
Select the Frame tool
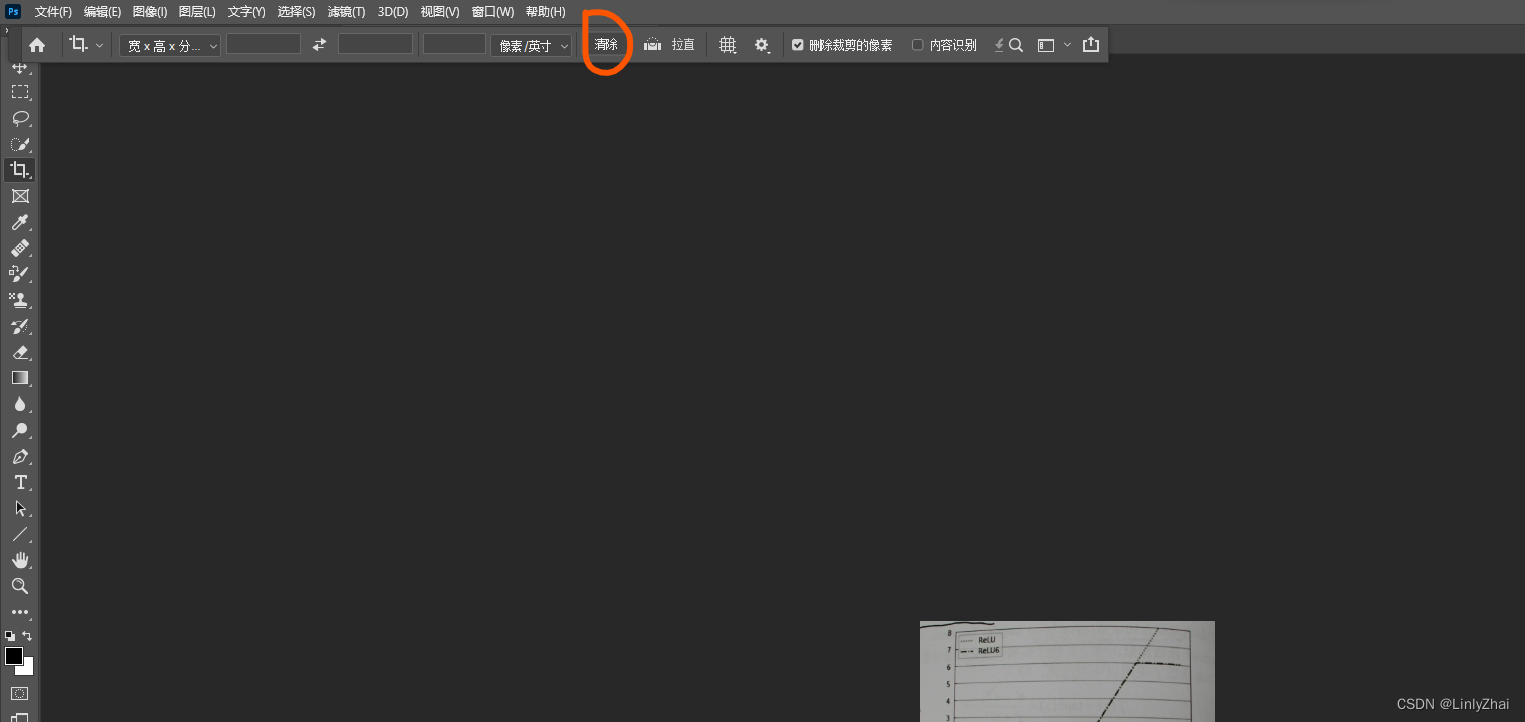[20, 196]
